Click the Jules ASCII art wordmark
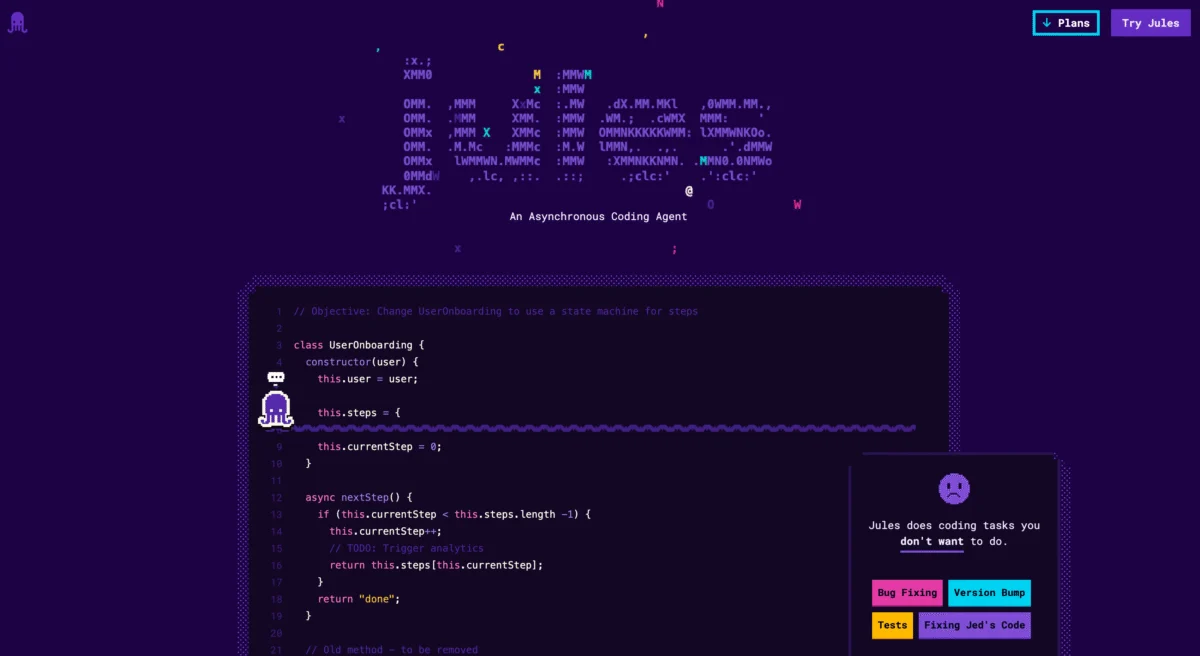This screenshot has width=1200, height=656. click(577, 133)
